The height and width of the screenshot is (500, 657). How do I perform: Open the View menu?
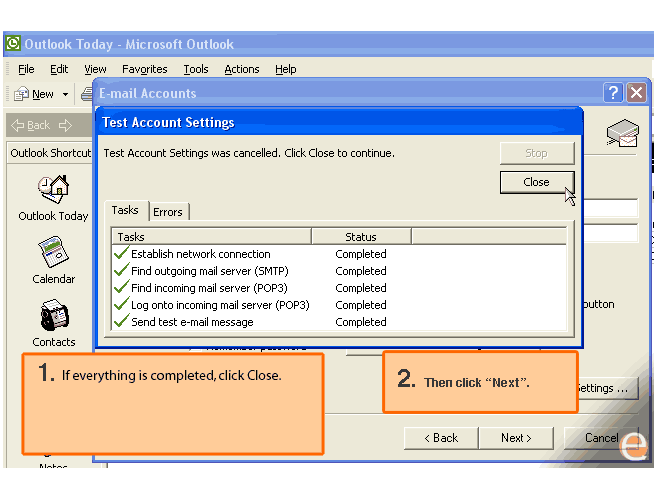click(x=95, y=69)
